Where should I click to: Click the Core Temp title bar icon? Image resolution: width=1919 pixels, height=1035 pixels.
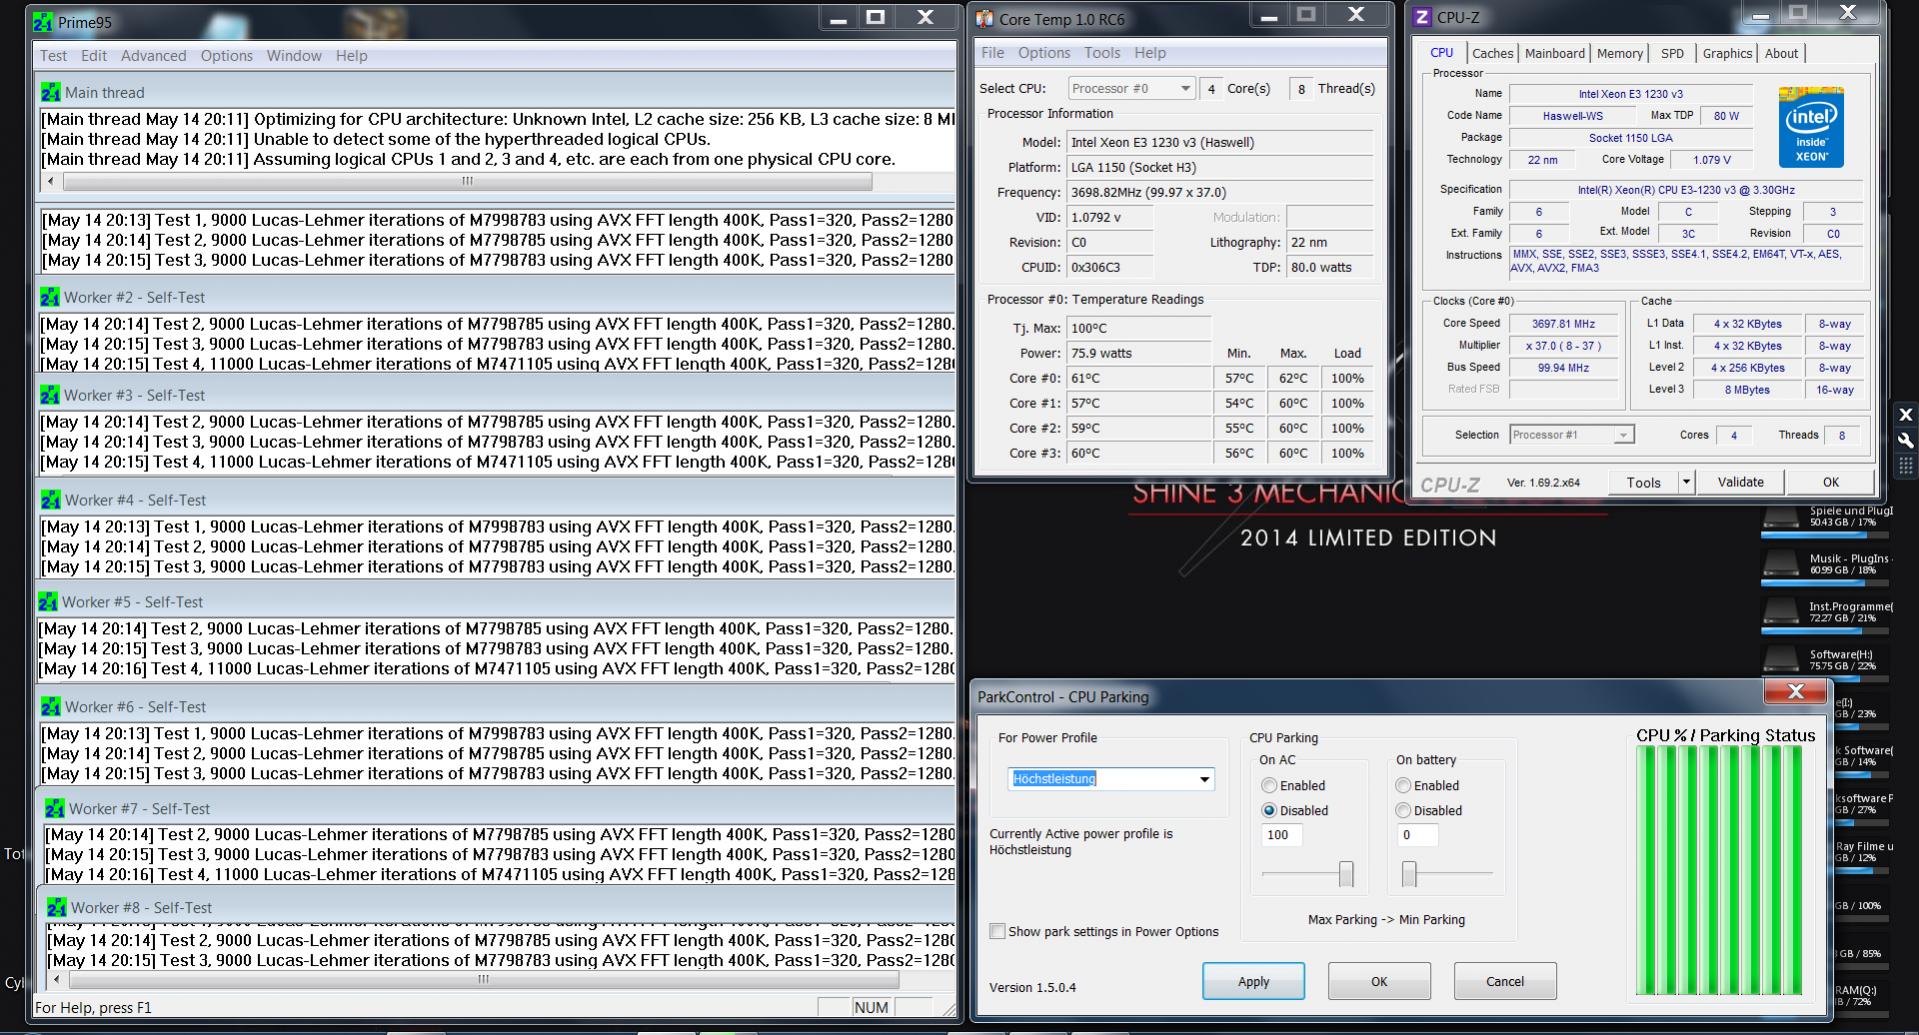click(985, 19)
